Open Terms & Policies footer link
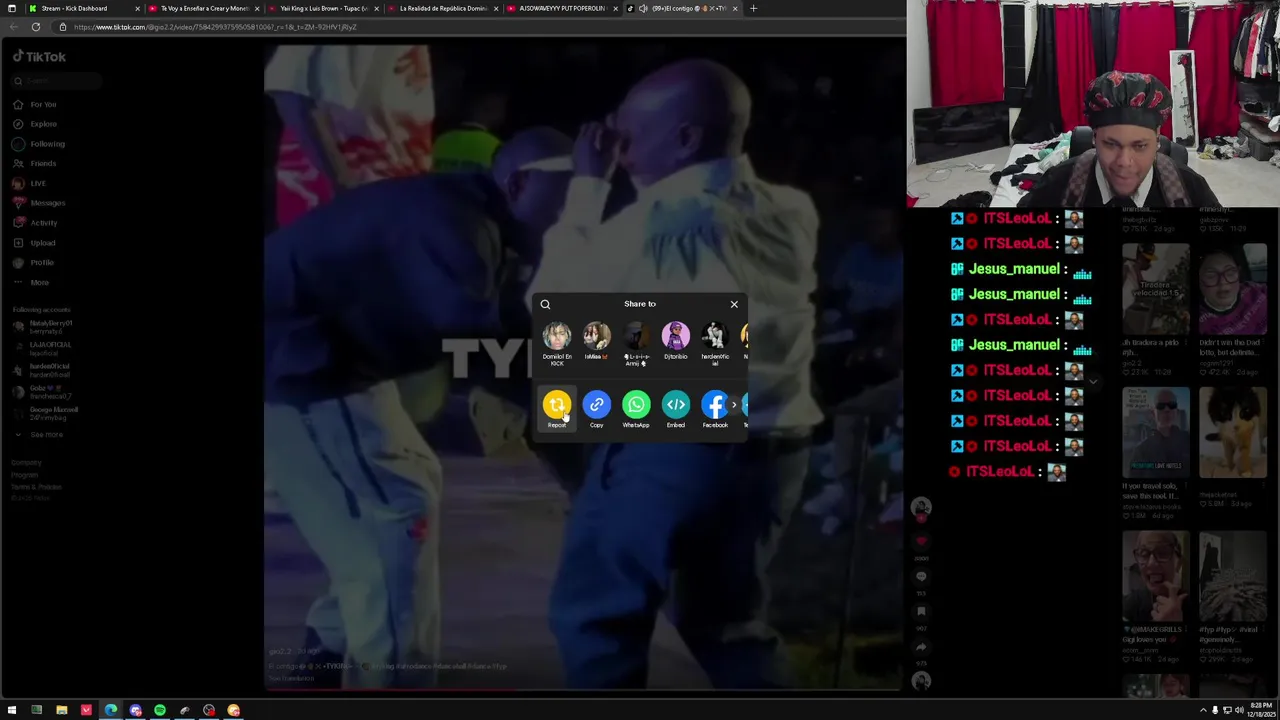 coord(36,487)
